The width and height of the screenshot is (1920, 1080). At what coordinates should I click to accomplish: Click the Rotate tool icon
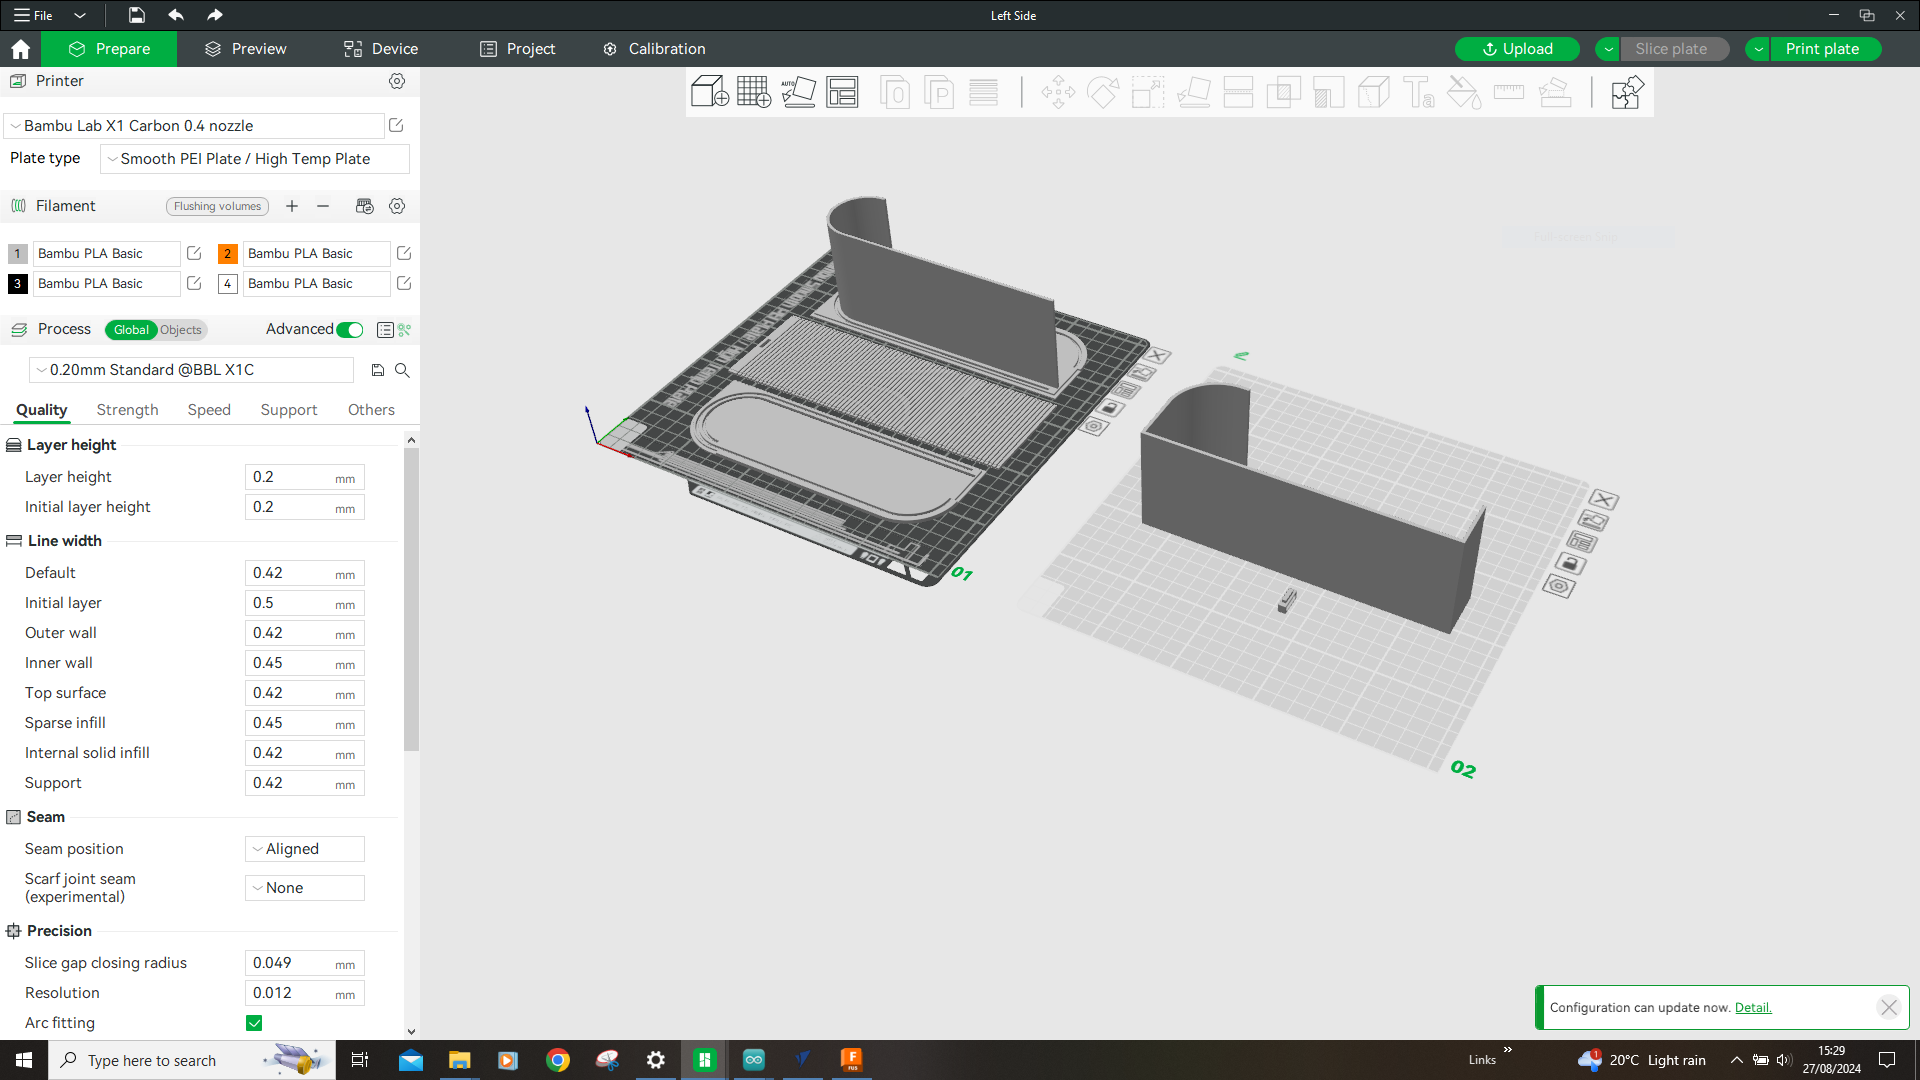(1103, 93)
